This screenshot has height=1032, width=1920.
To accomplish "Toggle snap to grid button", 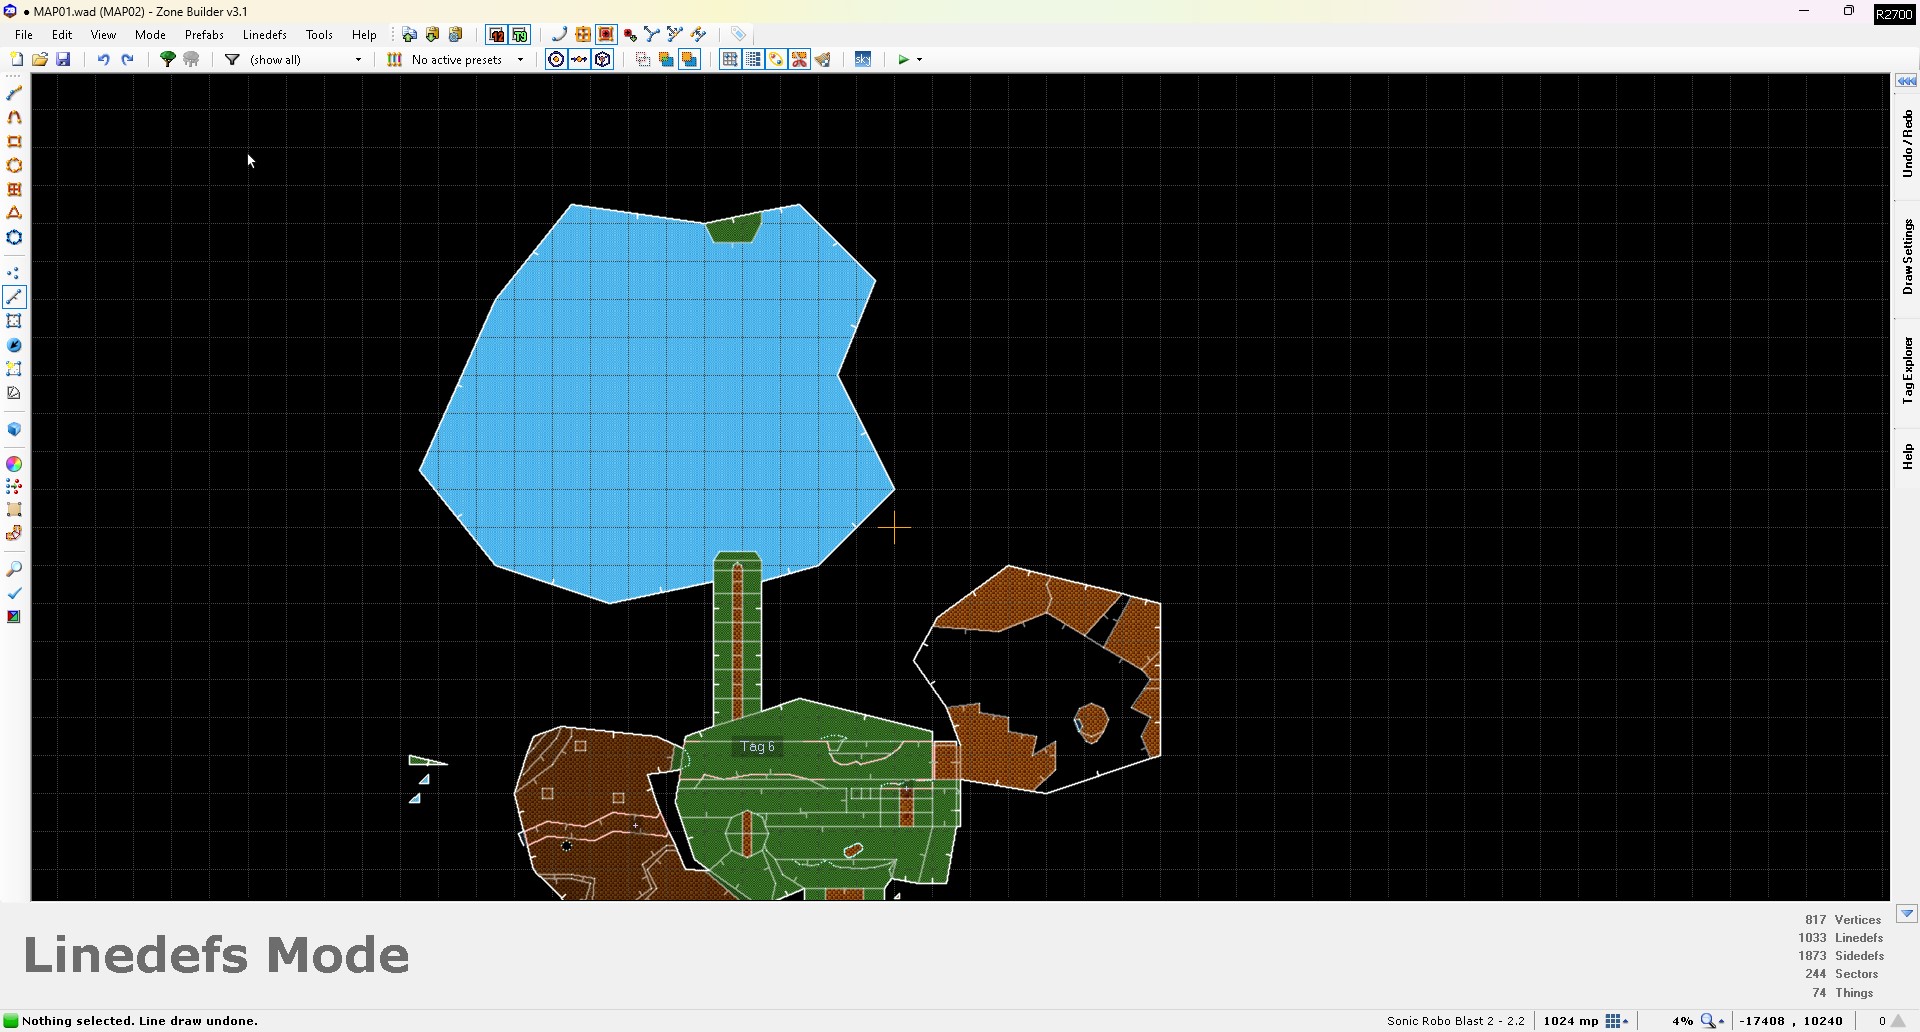I will (x=730, y=60).
